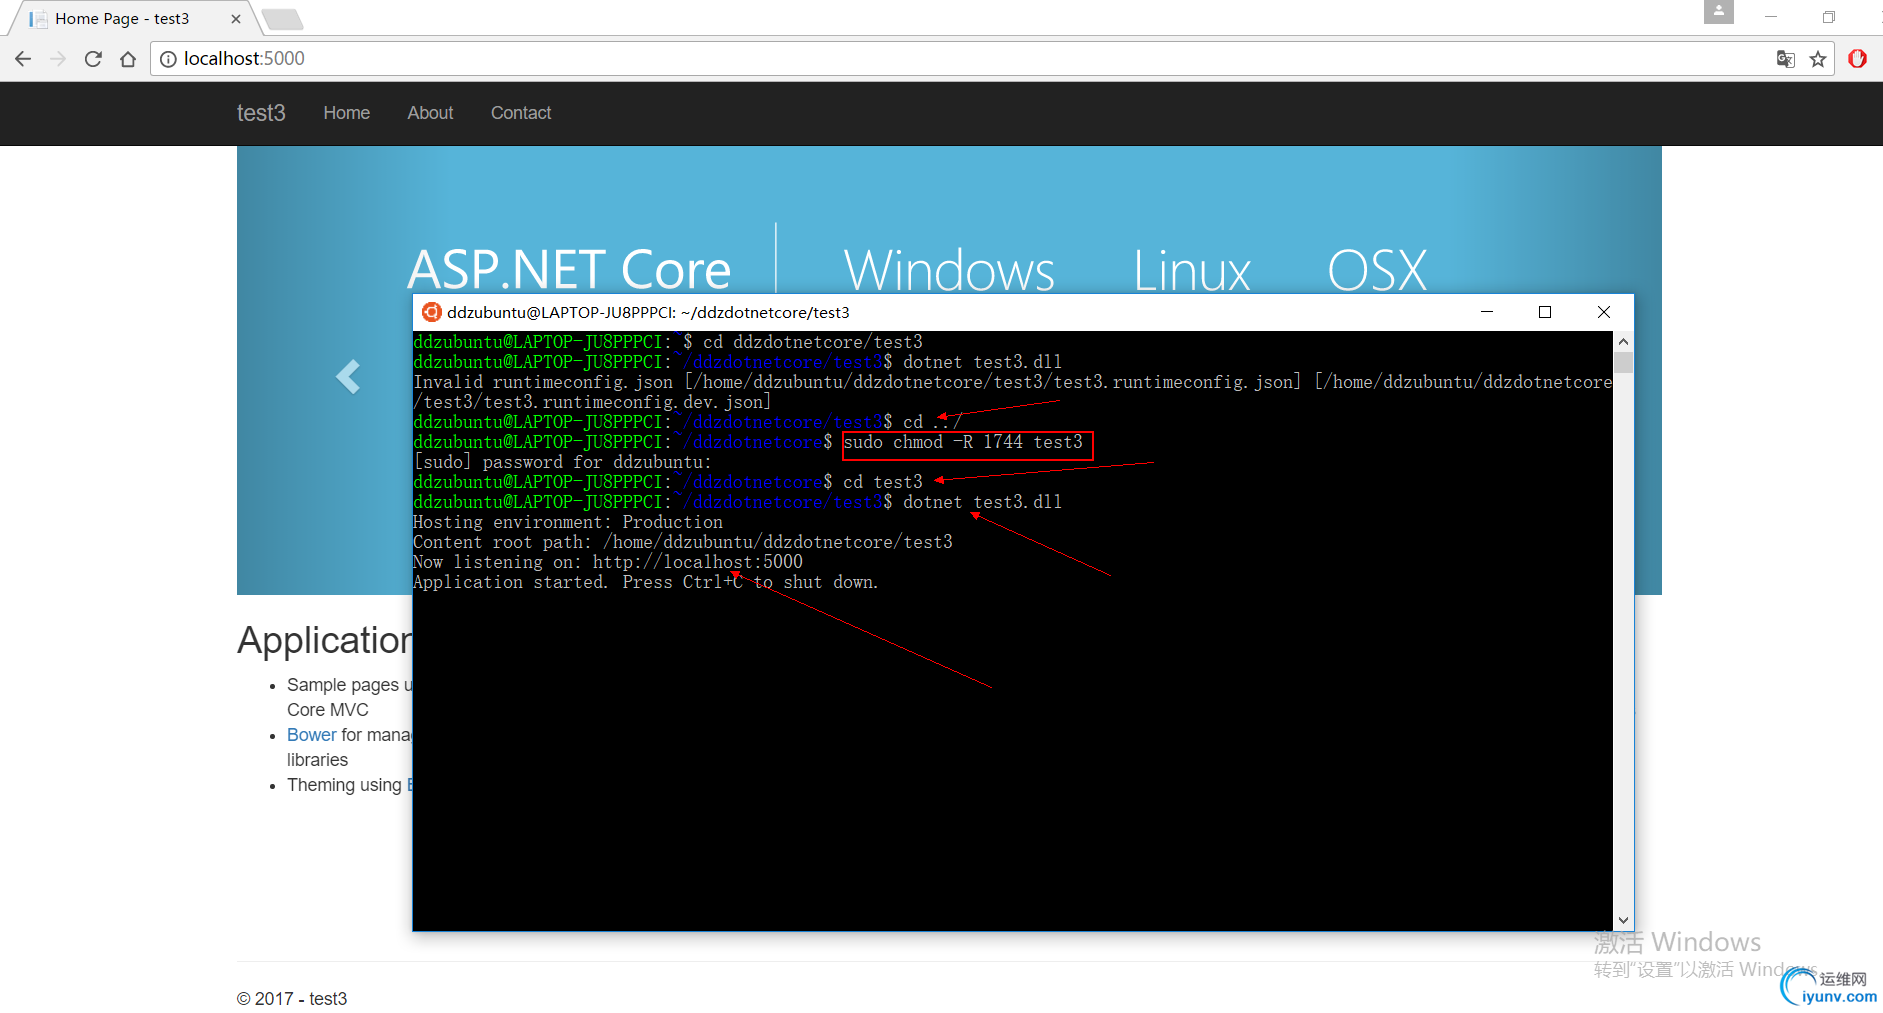Click the 'Hosting environment: Production' terminal line
The image size is (1883, 1013).
(568, 522)
